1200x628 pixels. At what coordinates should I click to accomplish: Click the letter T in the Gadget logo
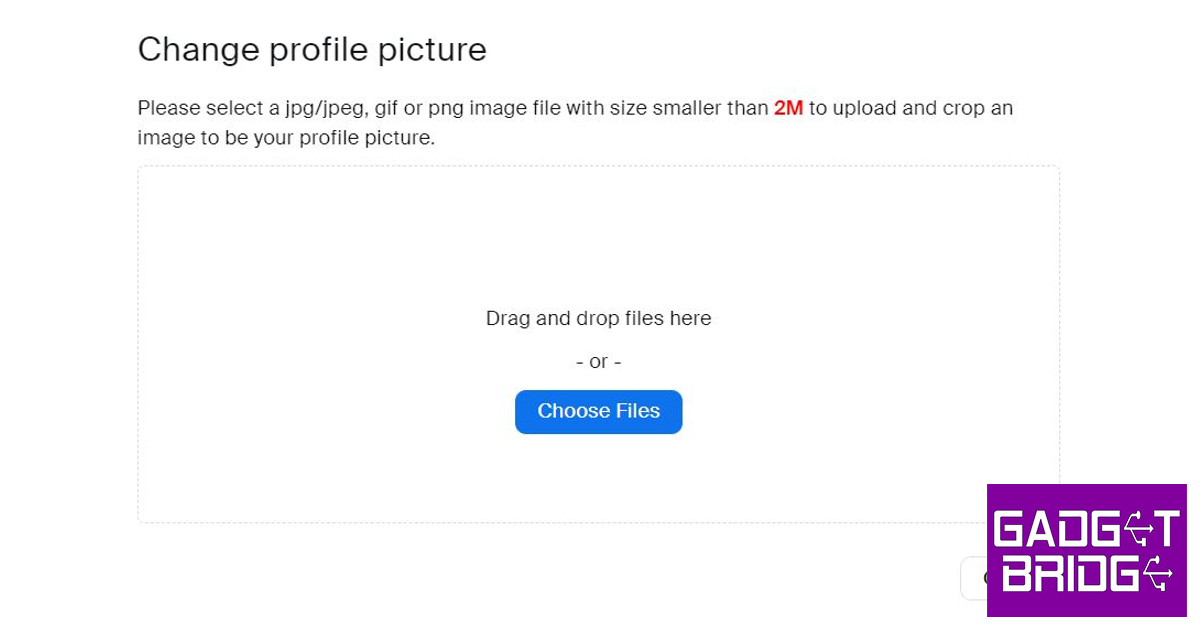click(1166, 527)
